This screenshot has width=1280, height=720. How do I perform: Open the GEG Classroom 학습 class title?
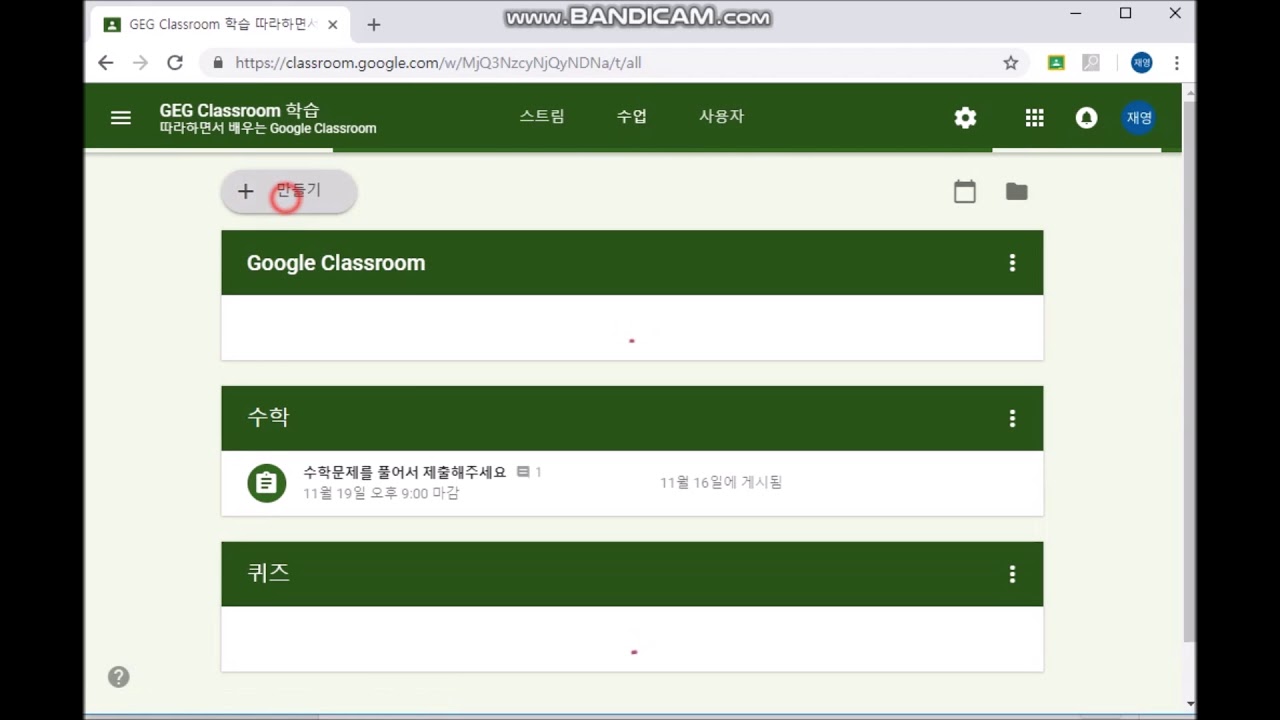(240, 110)
